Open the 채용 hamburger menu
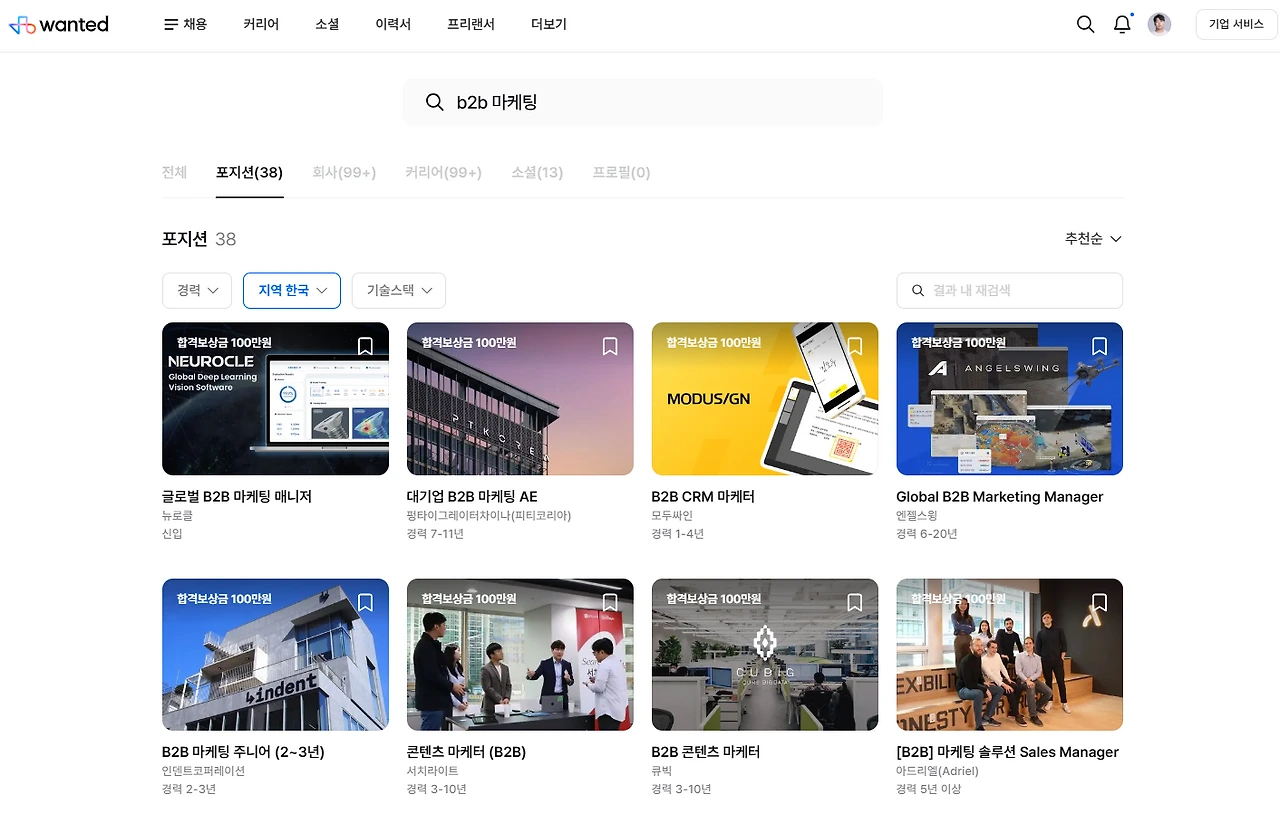Viewport: 1280px width, 814px height. coord(185,24)
